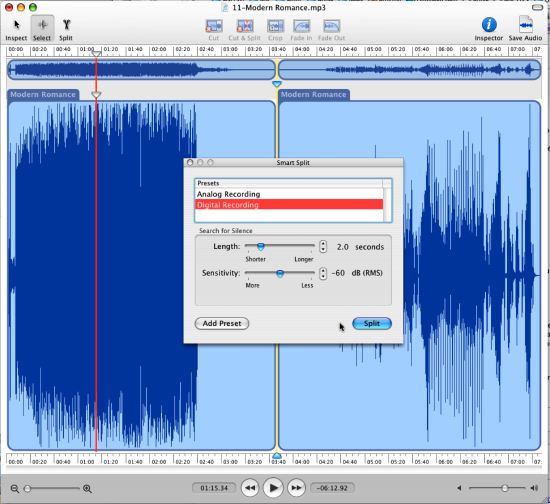Image resolution: width=550 pixels, height=504 pixels.
Task: Select the Digital Recording preset
Action: (x=289, y=204)
